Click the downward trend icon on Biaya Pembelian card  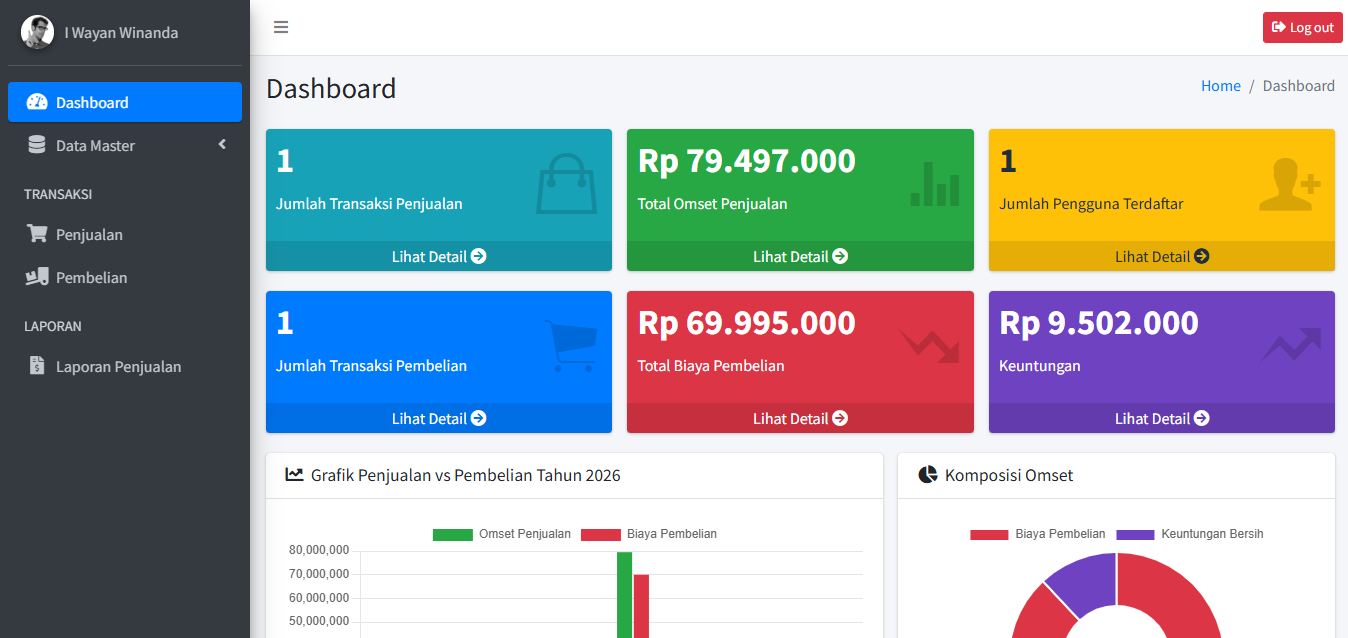[x=929, y=346]
